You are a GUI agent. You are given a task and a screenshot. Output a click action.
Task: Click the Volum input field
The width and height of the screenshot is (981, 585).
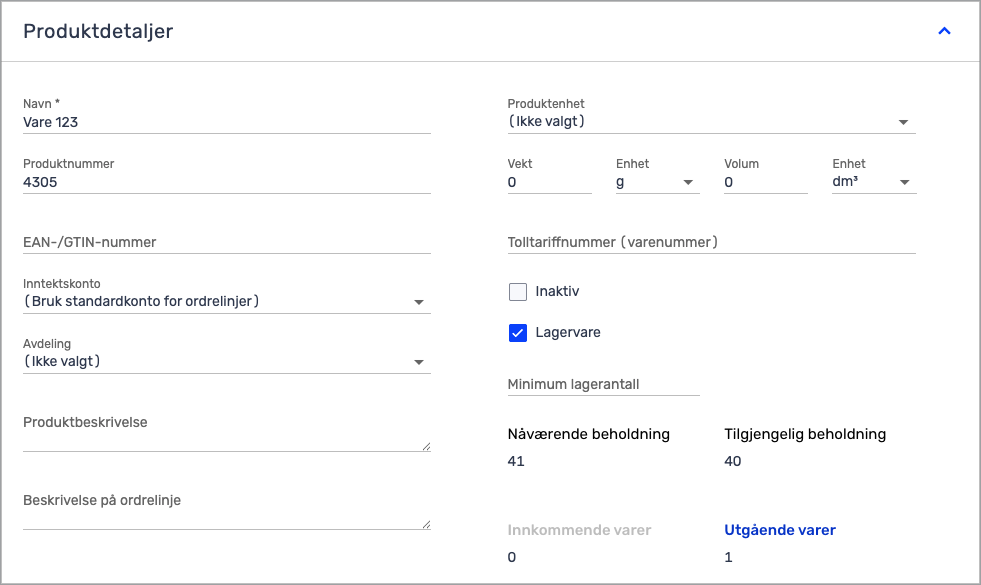(x=765, y=183)
